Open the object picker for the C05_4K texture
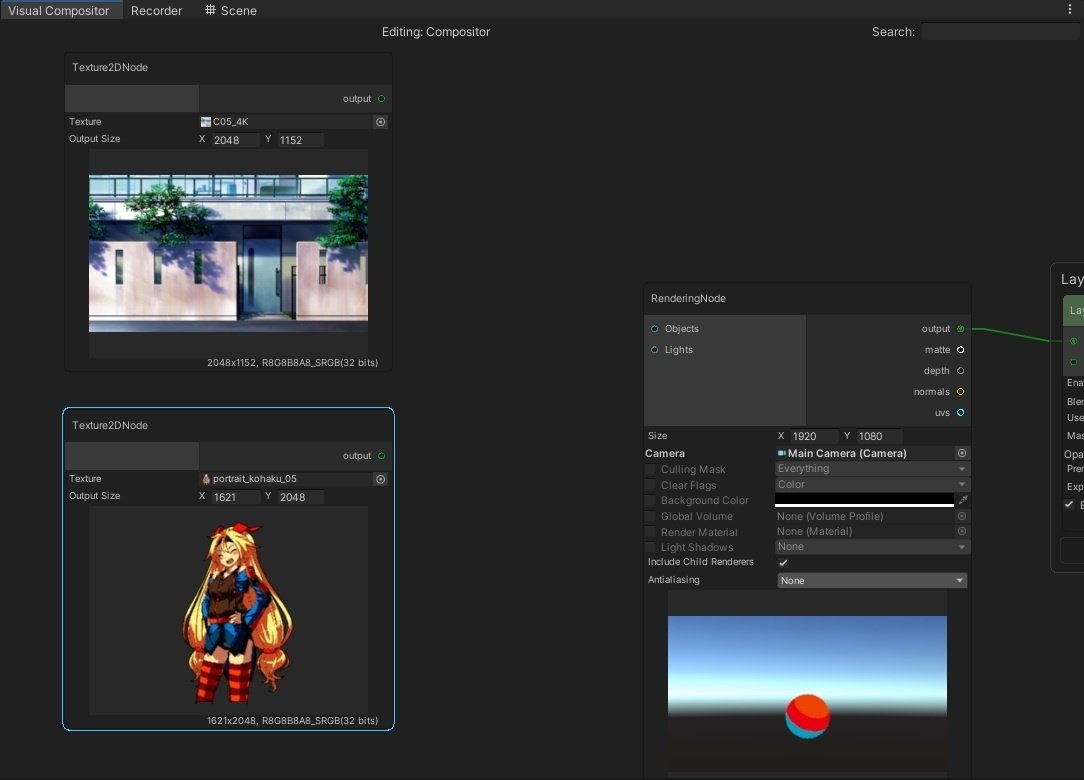Screen dimensions: 1084x780 (x=380, y=122)
